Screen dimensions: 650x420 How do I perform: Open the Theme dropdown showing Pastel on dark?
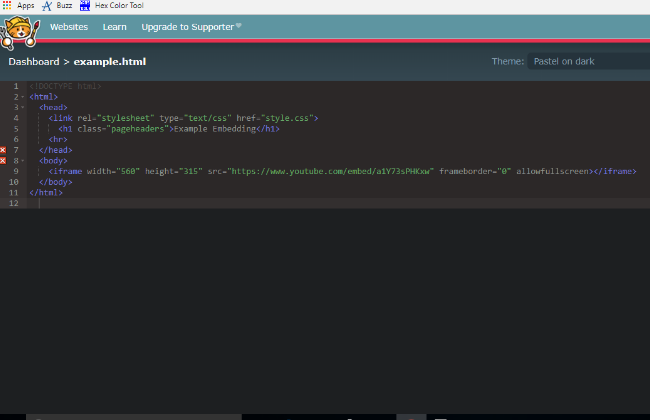pos(589,61)
